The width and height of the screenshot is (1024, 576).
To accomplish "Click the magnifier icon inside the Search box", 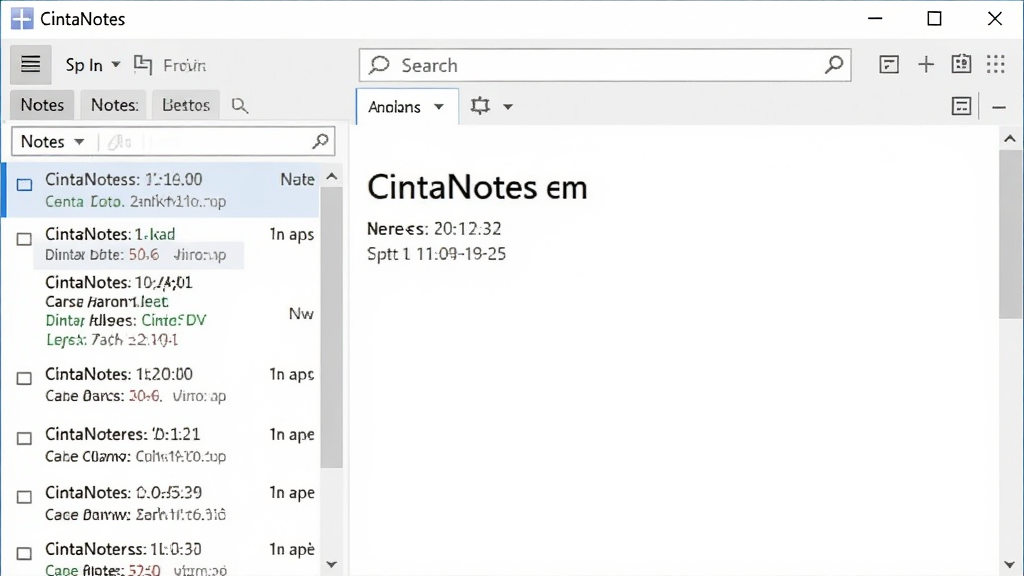I will coord(834,65).
